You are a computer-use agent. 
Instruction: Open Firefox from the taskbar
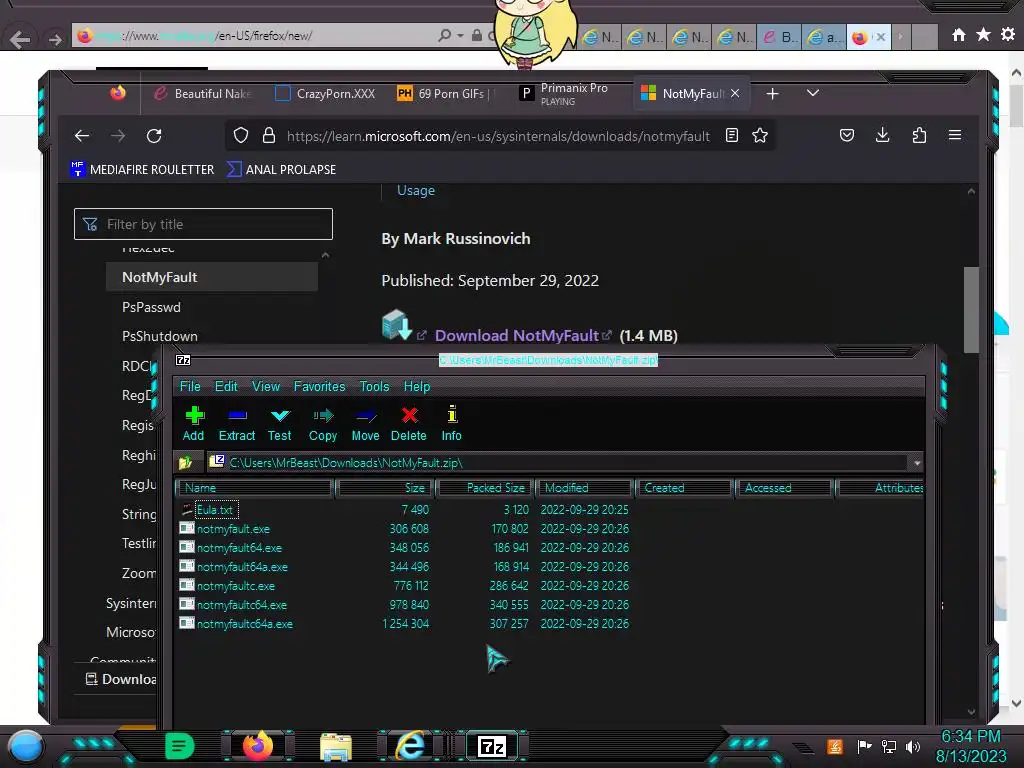[x=257, y=746]
